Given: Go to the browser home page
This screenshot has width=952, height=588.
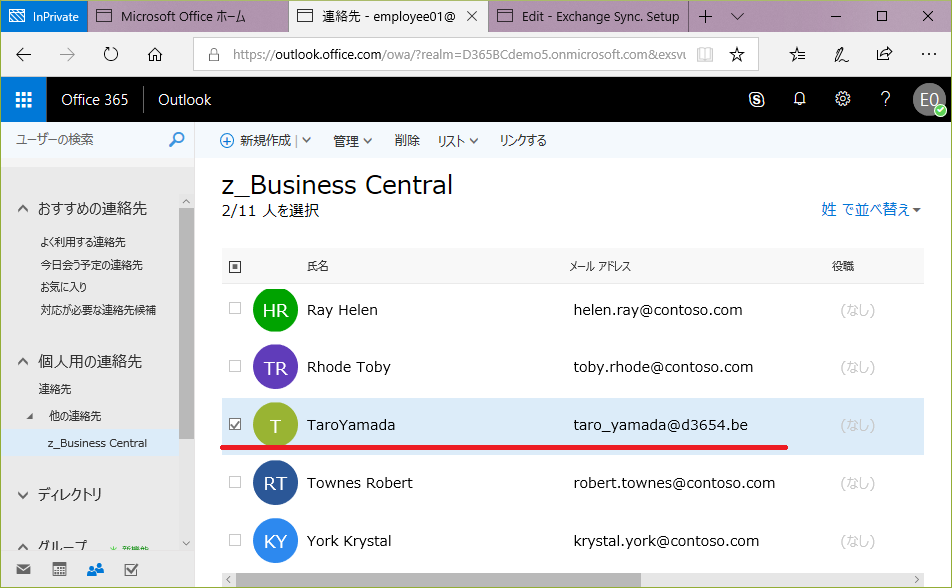Looking at the screenshot, I should [155, 55].
